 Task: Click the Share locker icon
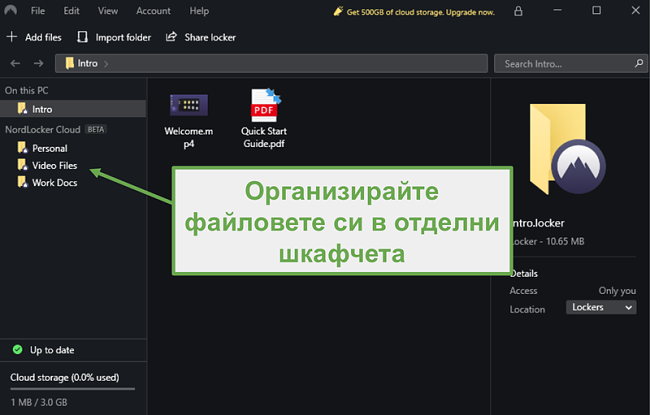pos(171,36)
